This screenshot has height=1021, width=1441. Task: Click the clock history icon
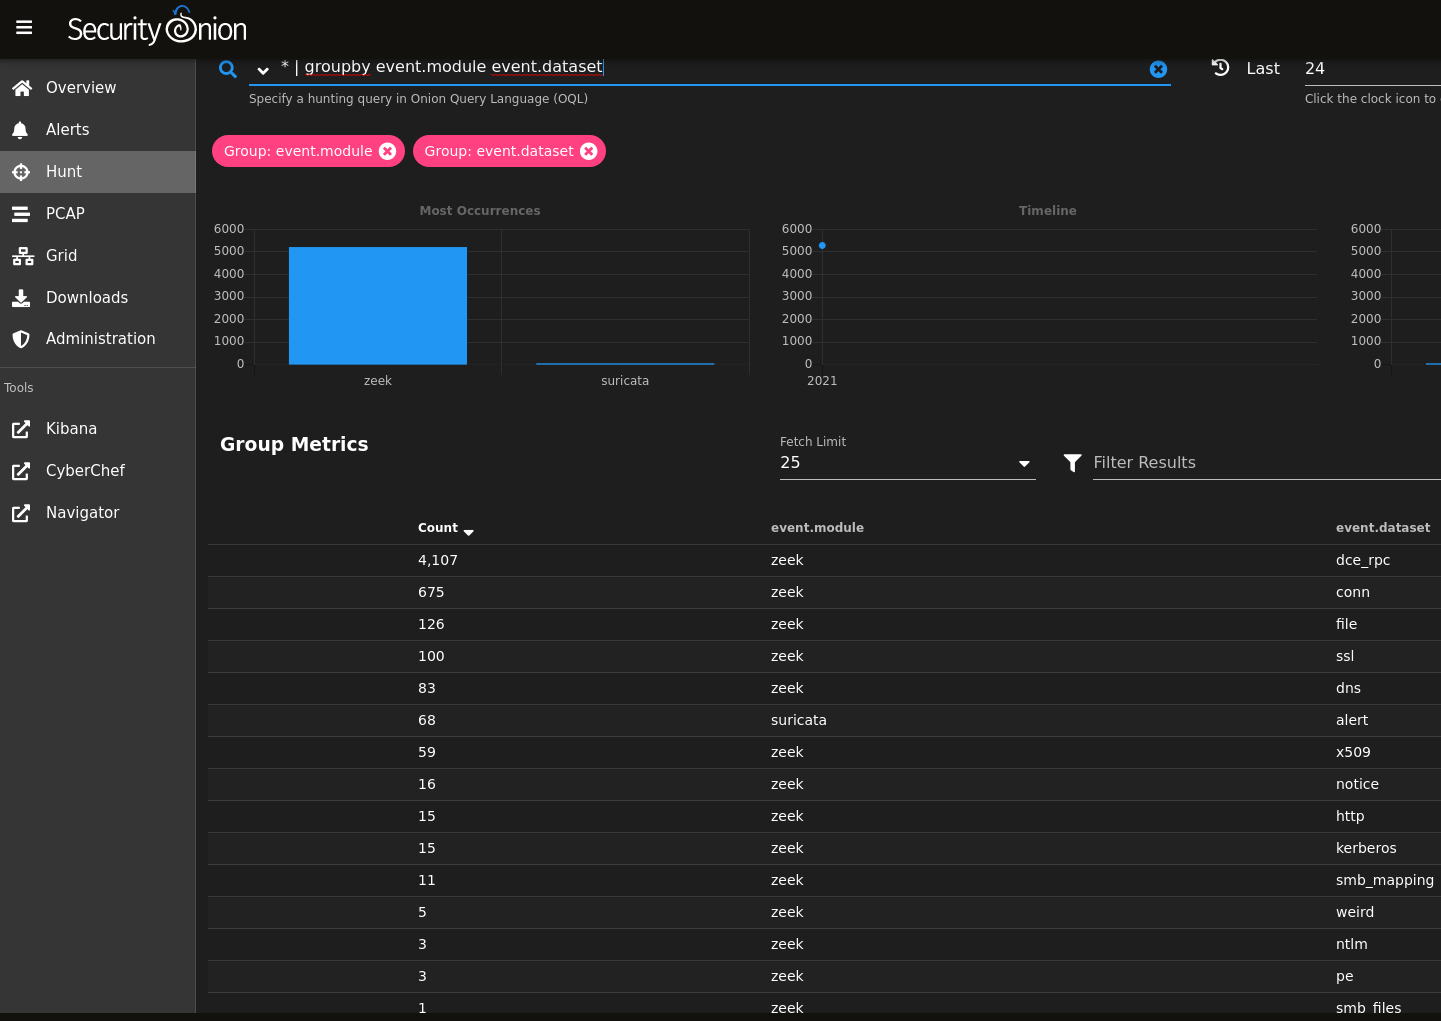tap(1220, 68)
